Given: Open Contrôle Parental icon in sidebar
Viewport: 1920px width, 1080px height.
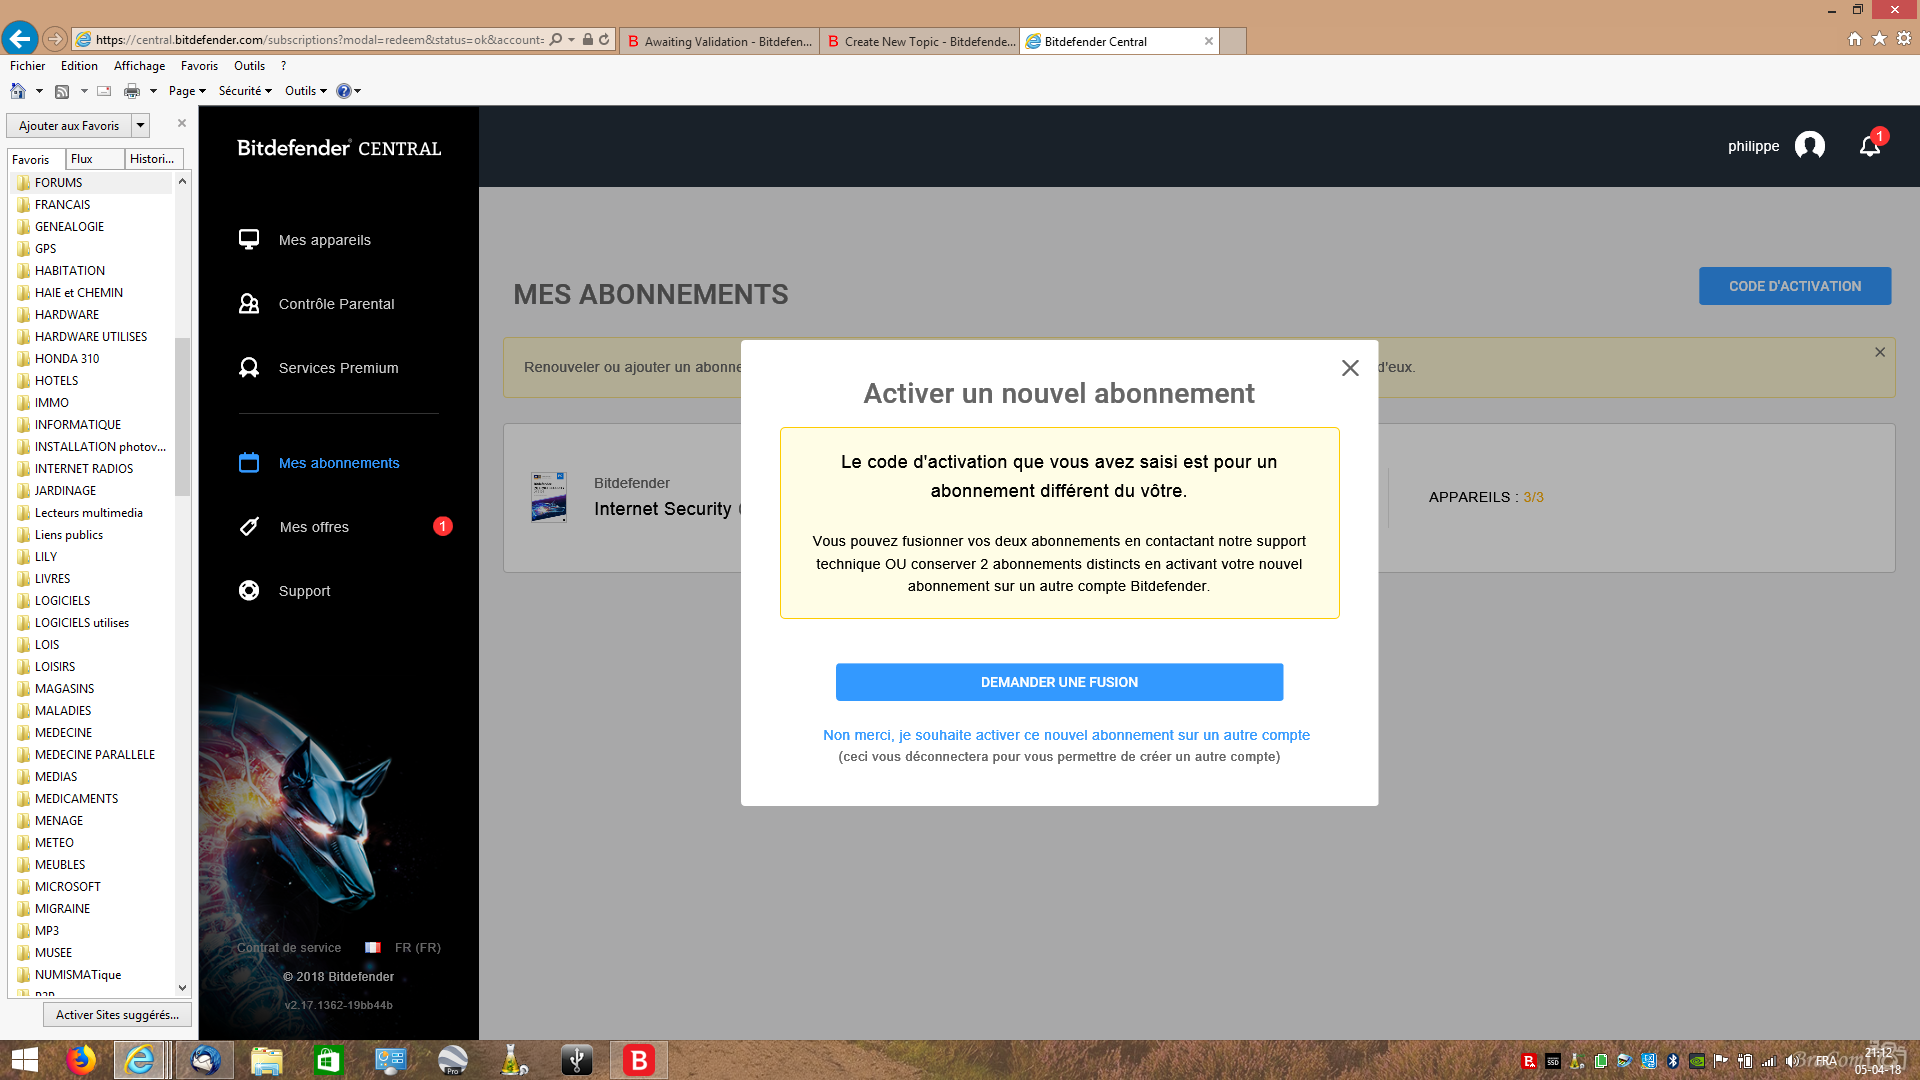Looking at the screenshot, I should (249, 303).
